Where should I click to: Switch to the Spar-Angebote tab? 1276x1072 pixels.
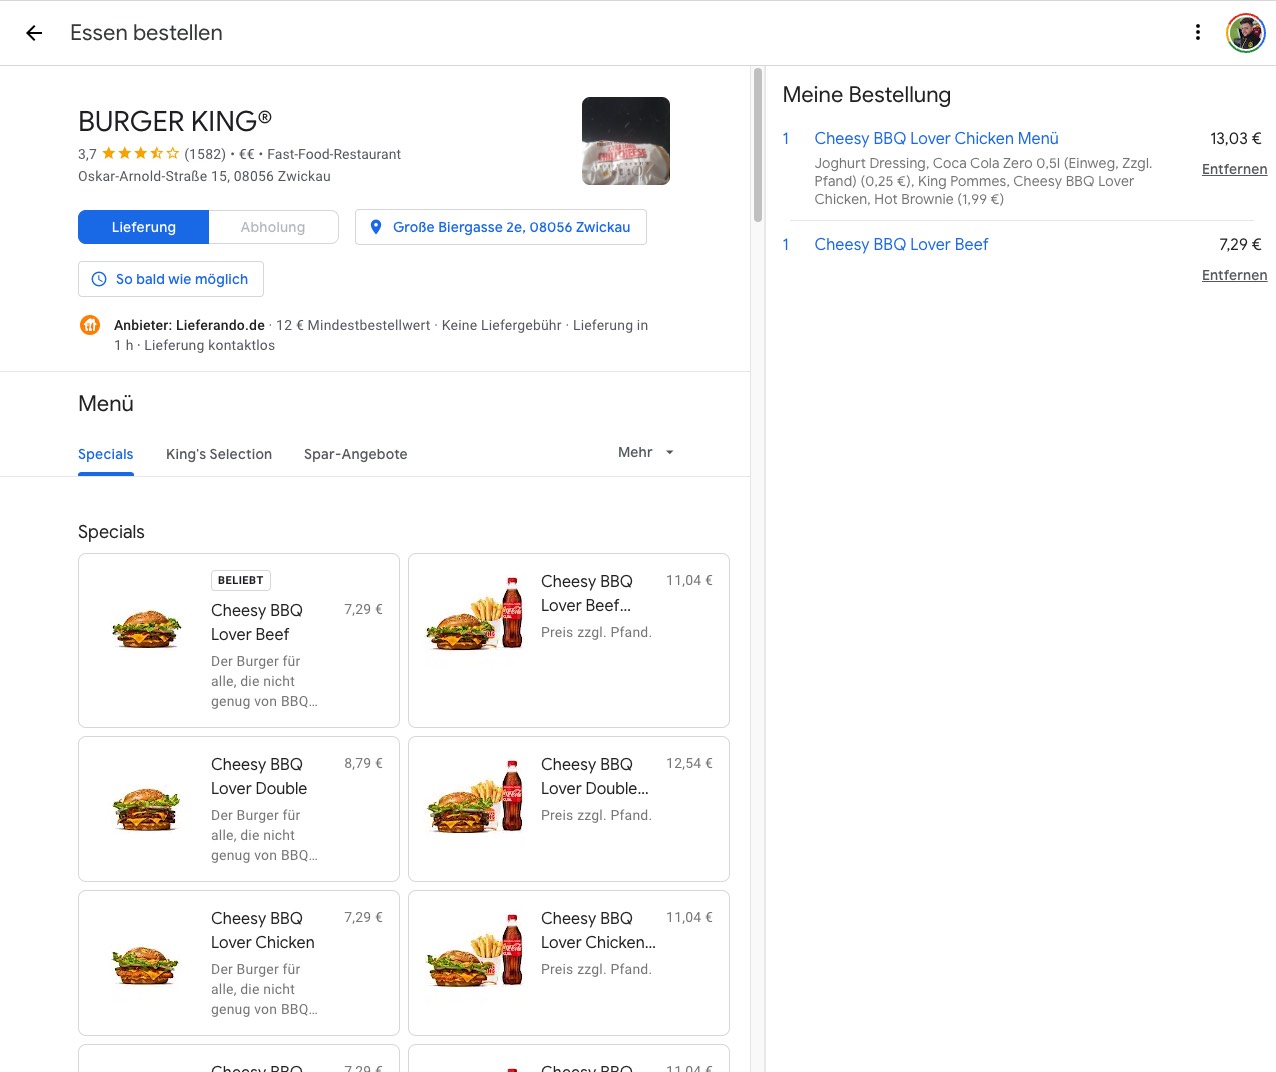356,454
